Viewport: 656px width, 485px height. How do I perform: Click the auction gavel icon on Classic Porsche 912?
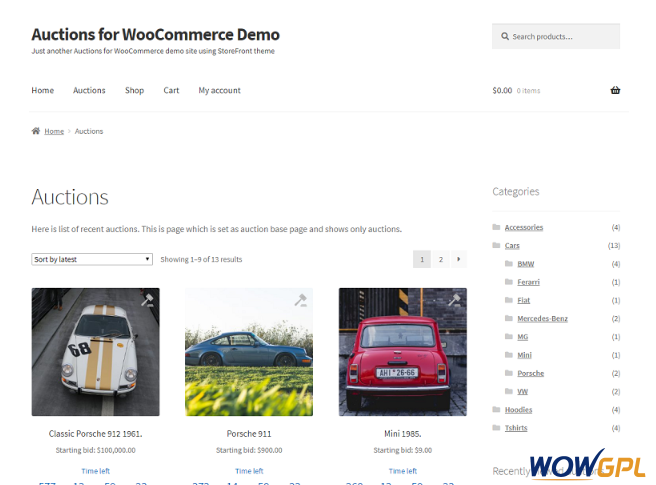click(147, 300)
